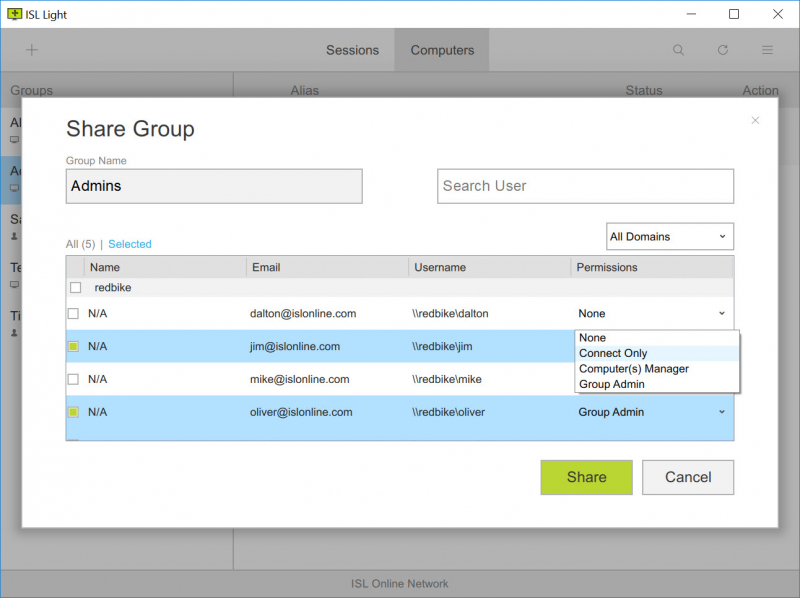Click the redbike domain row label
The width and height of the screenshot is (800, 598).
tap(113, 288)
